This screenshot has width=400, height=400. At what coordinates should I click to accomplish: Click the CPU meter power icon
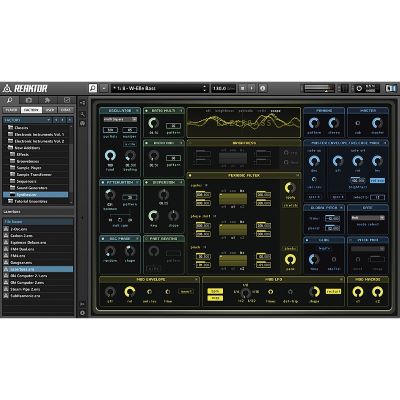pyautogui.click(x=359, y=89)
